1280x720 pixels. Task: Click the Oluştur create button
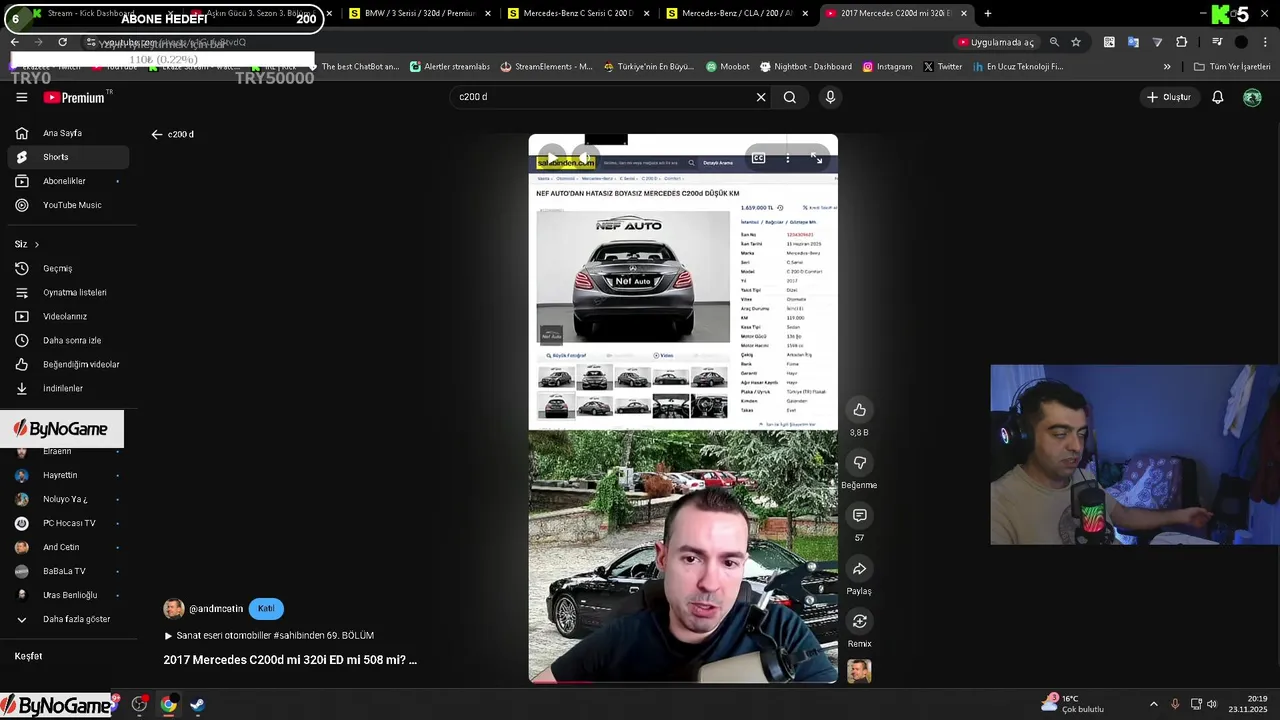click(1169, 97)
